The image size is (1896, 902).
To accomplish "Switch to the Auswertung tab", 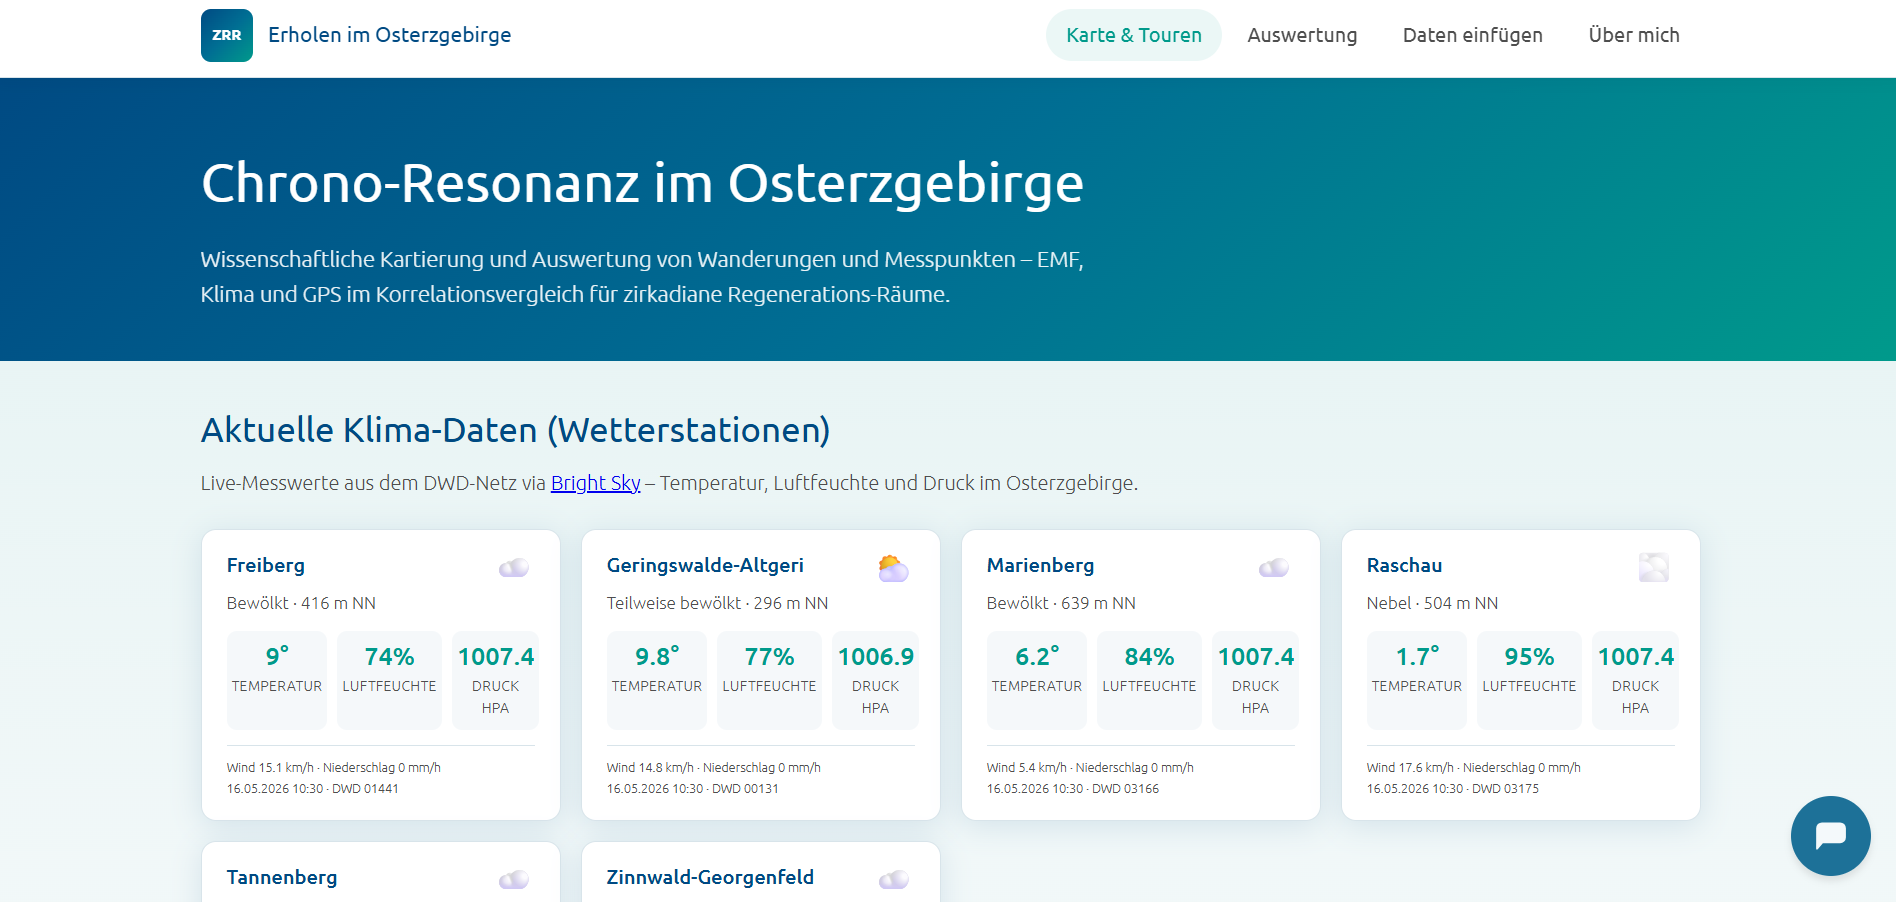I will click(x=1302, y=35).
